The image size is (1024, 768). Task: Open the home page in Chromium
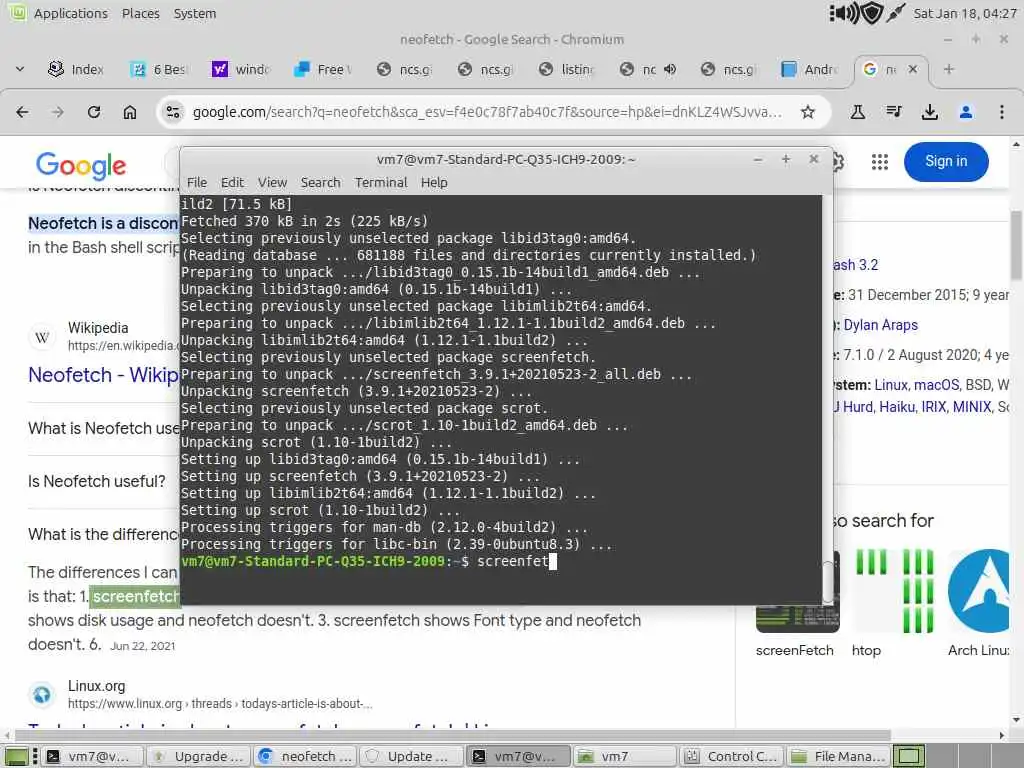130,112
